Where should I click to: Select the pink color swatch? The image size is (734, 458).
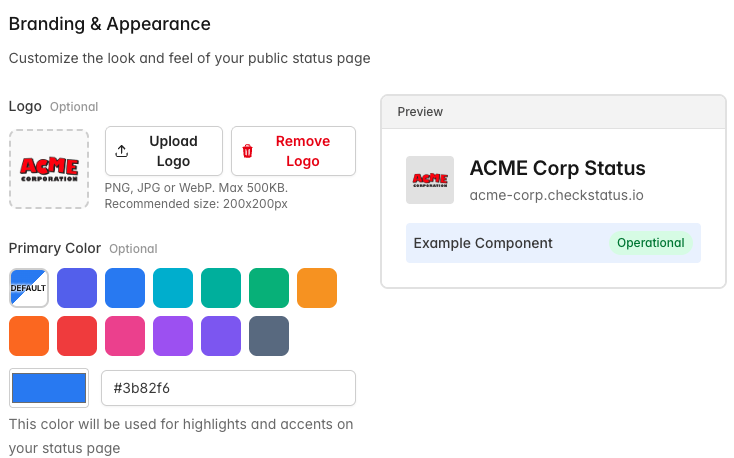tap(125, 336)
